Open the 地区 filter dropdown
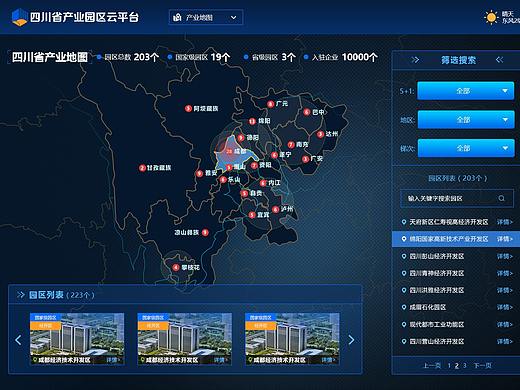 [x=466, y=120]
